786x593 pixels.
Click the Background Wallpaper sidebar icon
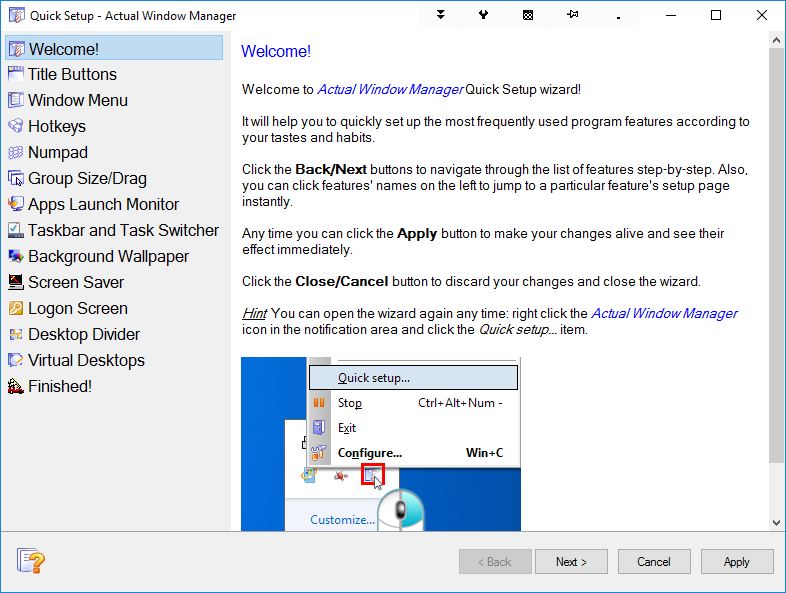(x=16, y=256)
